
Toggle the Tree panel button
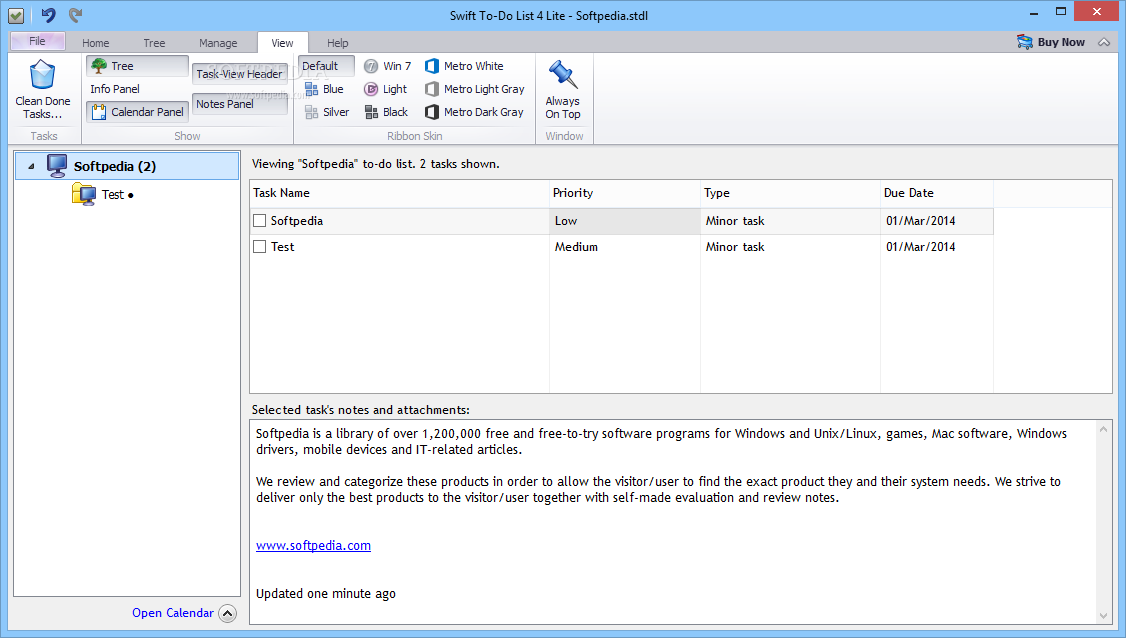click(x=137, y=66)
